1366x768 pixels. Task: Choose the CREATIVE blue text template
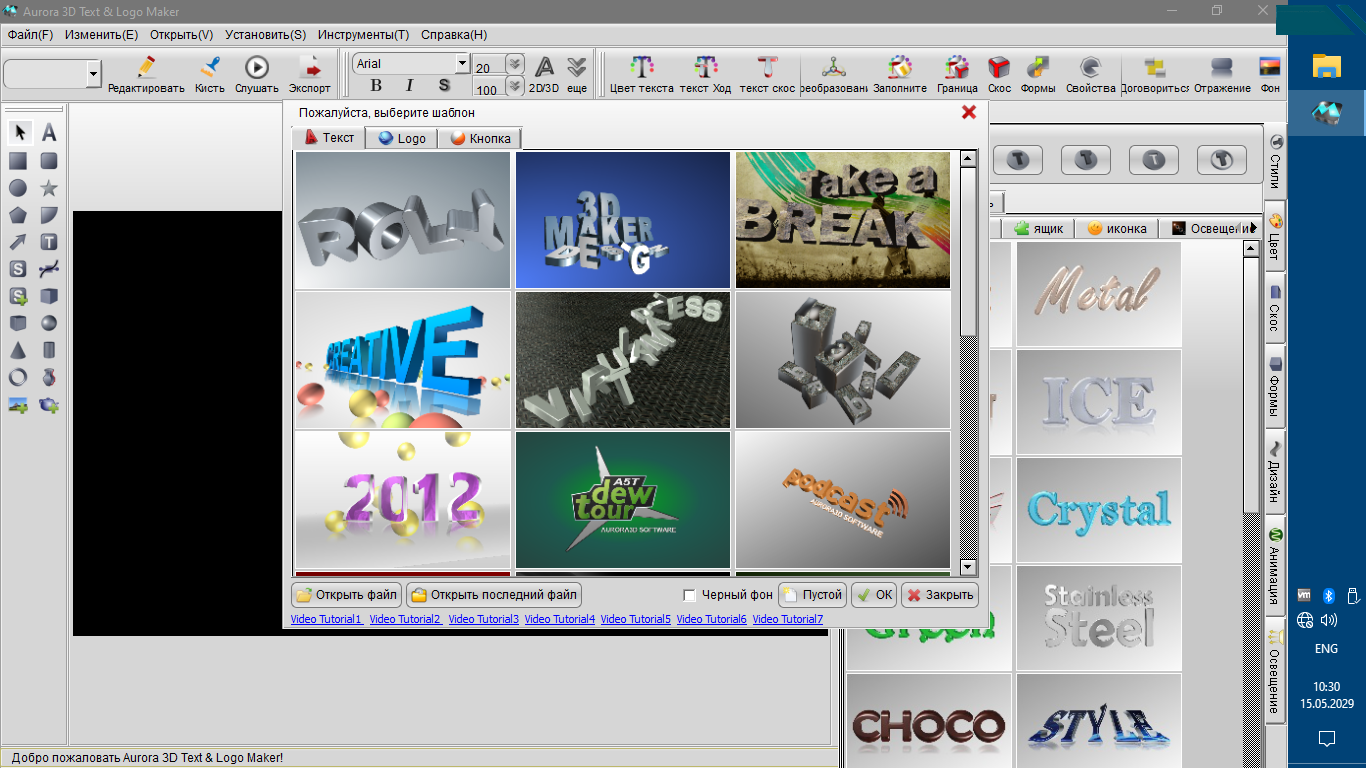[x=402, y=360]
